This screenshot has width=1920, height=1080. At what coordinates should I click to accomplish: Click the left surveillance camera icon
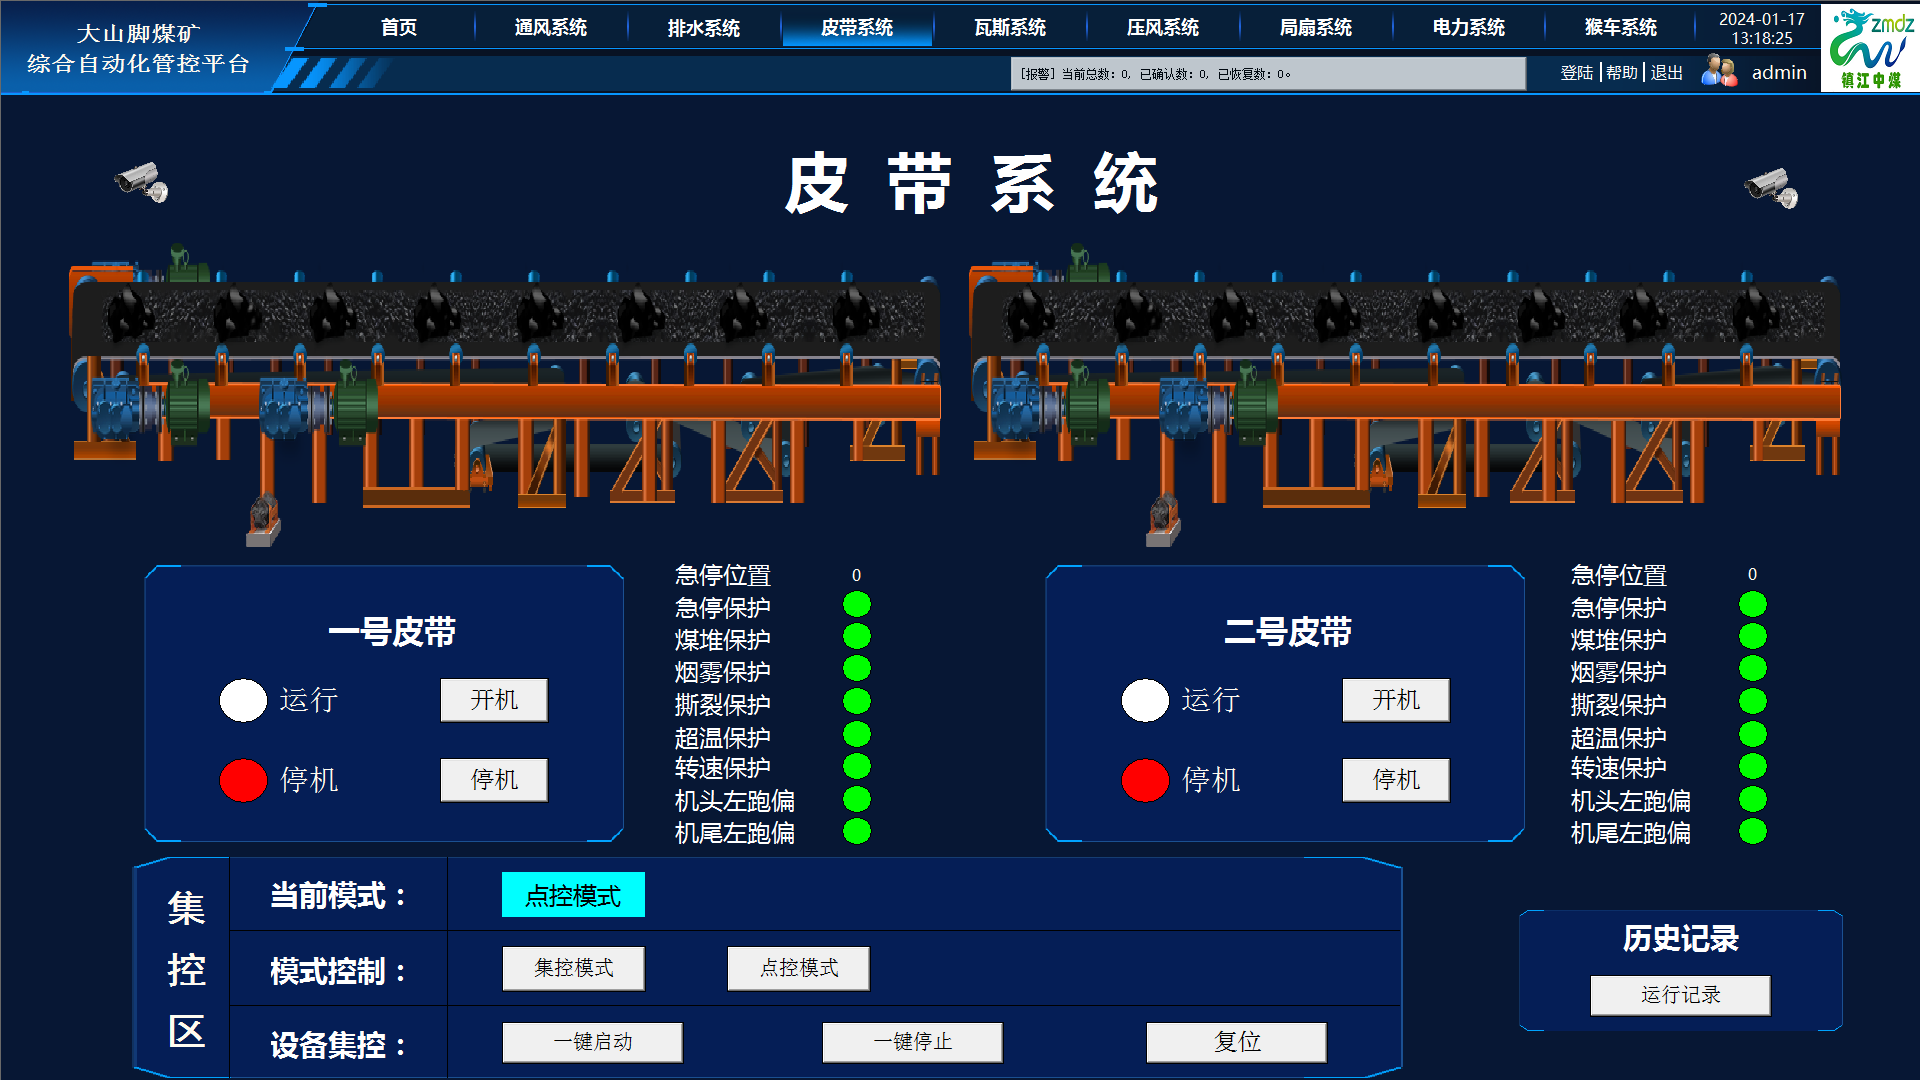[141, 184]
